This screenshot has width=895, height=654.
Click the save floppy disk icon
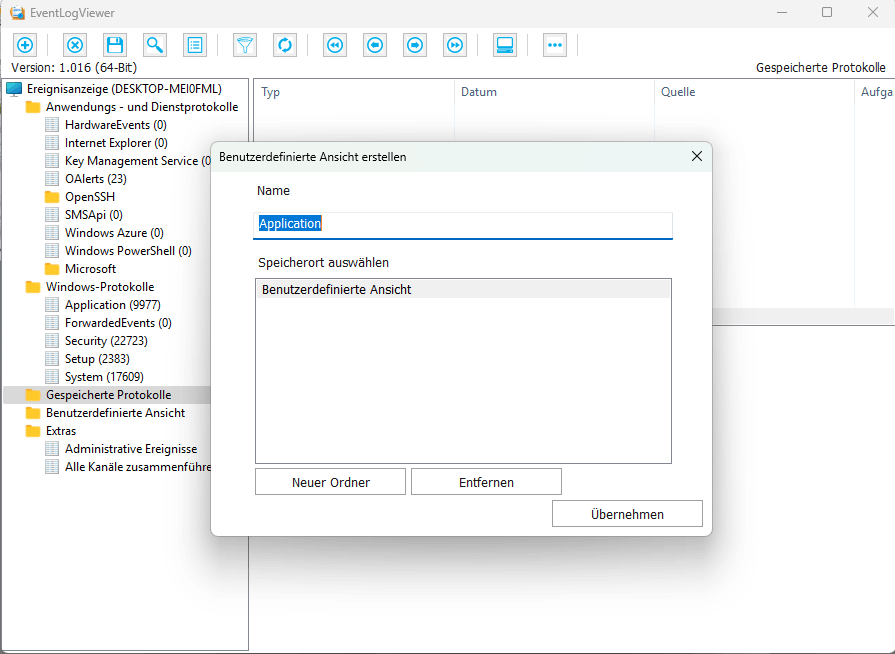coord(115,45)
